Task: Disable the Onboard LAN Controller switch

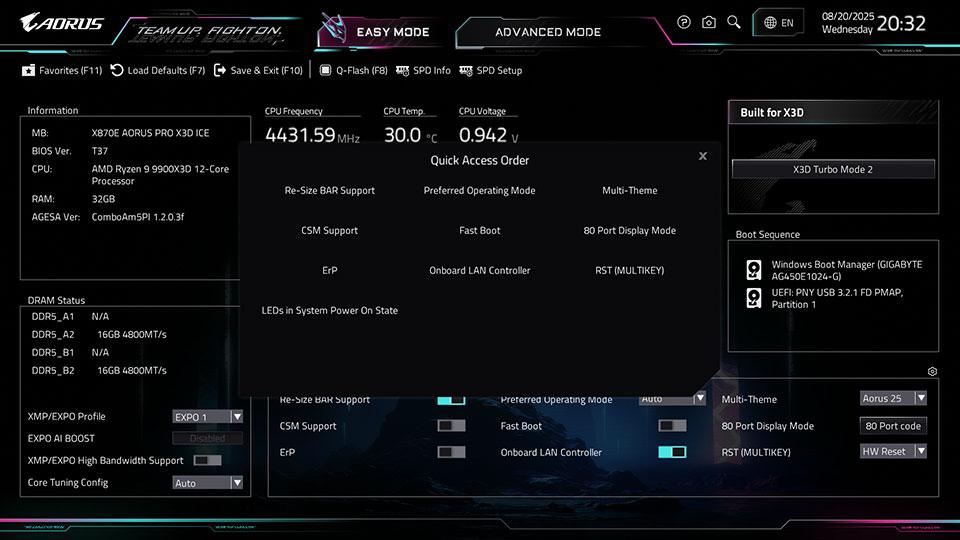Action: pyautogui.click(x=672, y=452)
